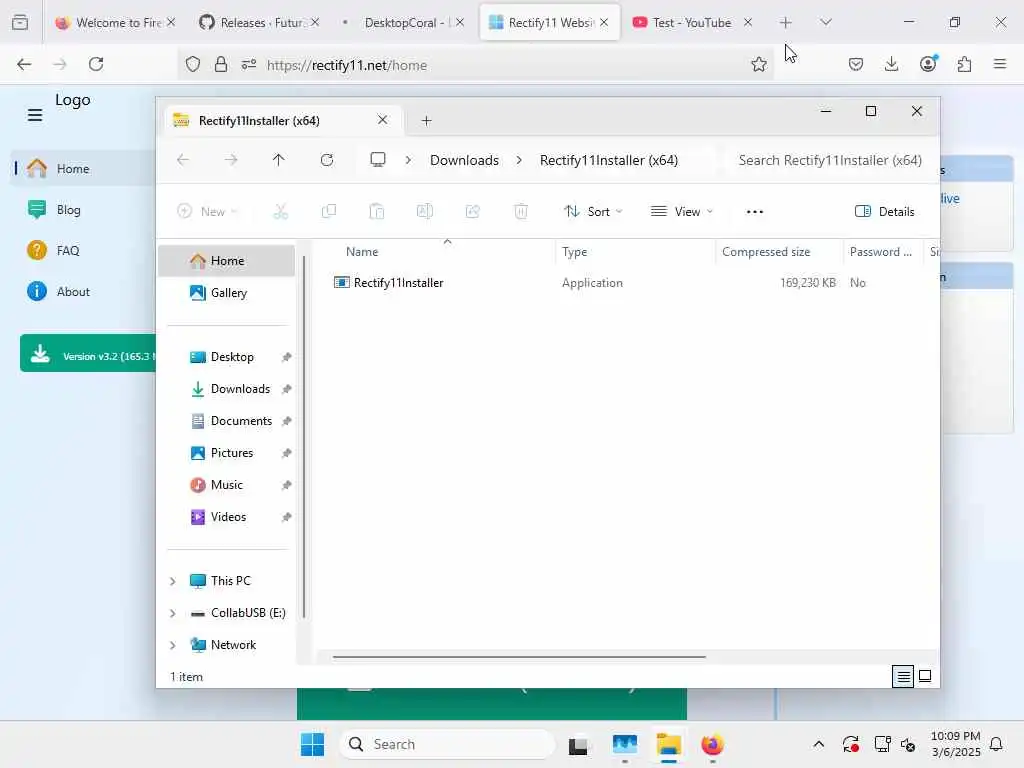Toggle the Details pane
This screenshot has width=1024, height=768.
[885, 212]
